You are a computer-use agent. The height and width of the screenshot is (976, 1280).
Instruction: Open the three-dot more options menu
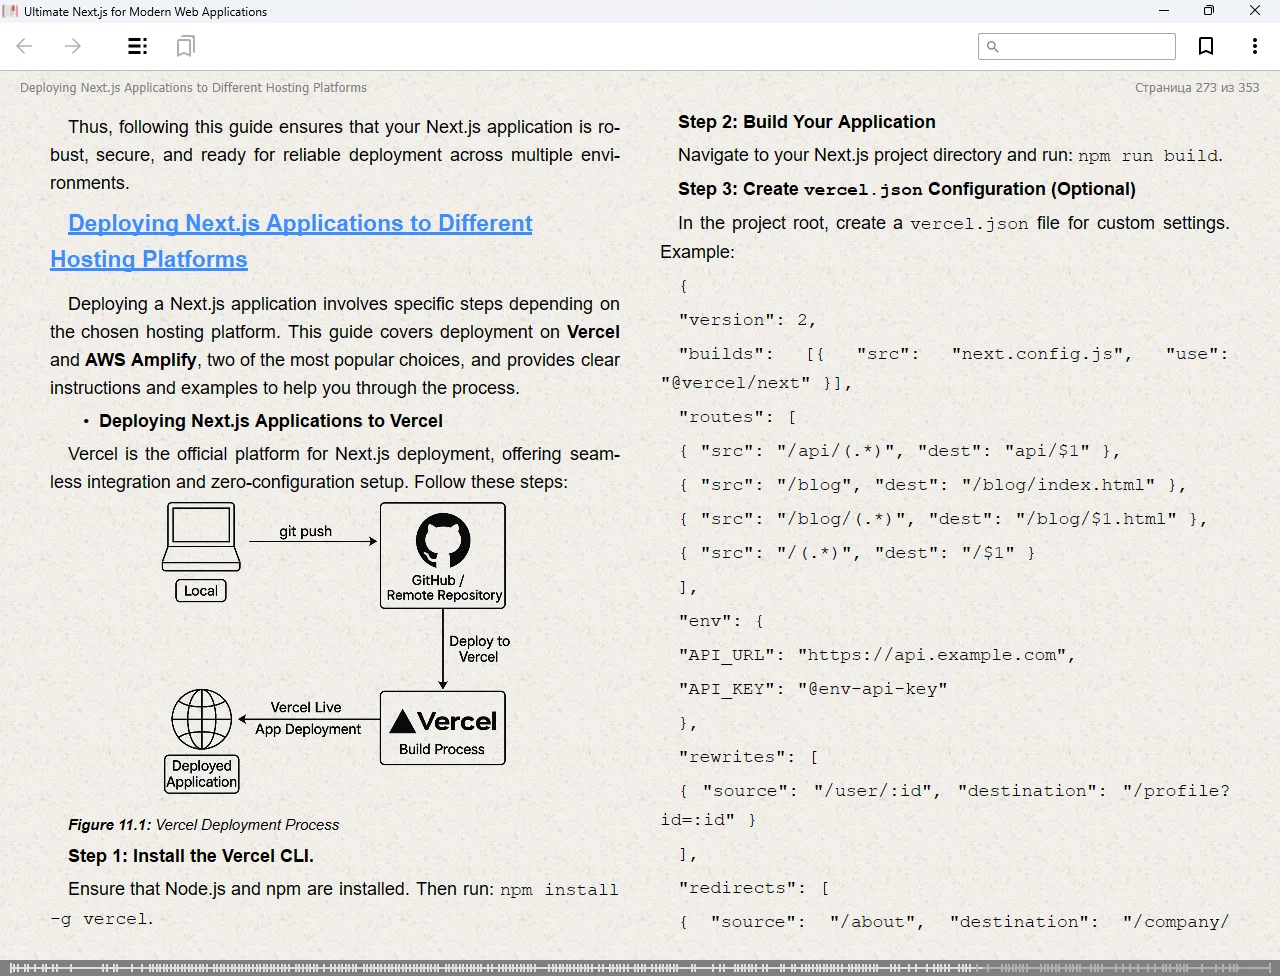[x=1254, y=46]
